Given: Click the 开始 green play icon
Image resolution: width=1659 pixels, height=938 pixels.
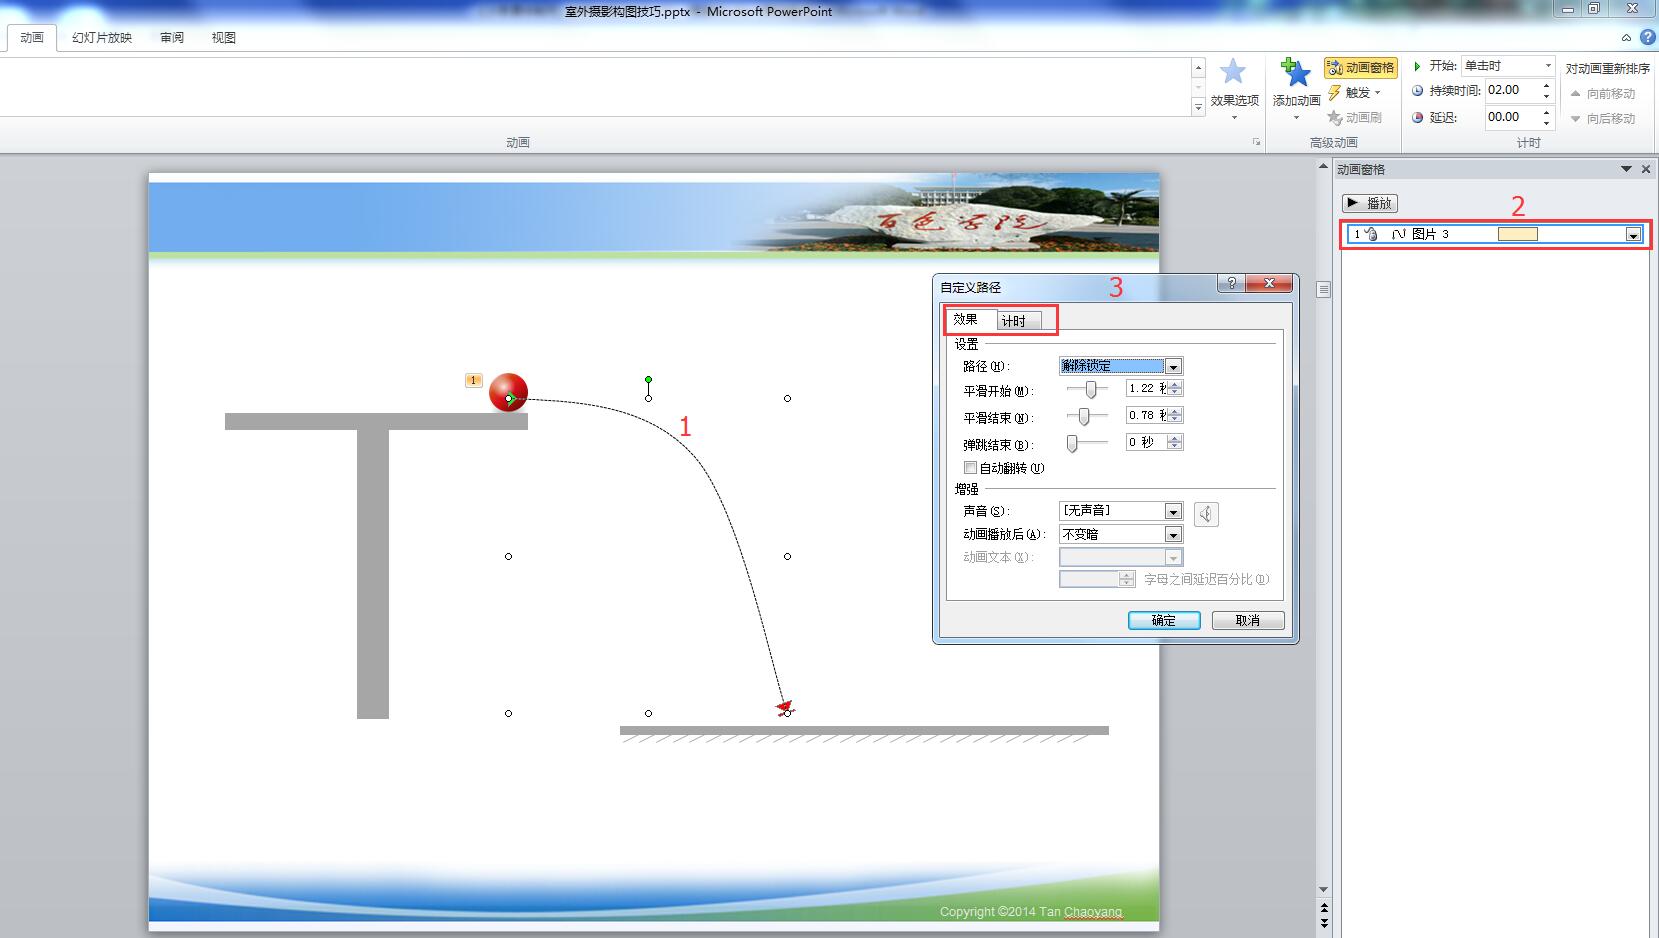Looking at the screenshot, I should click(x=1417, y=66).
